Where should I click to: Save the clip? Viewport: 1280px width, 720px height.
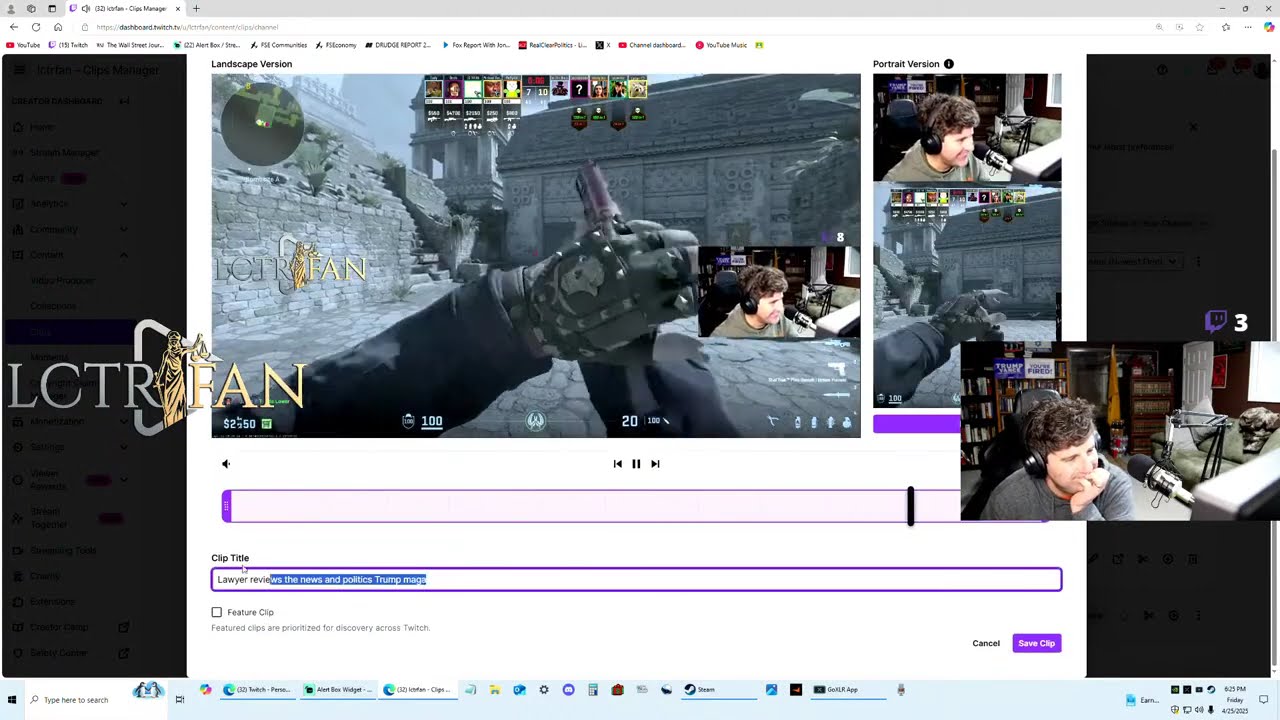pyautogui.click(x=1036, y=643)
